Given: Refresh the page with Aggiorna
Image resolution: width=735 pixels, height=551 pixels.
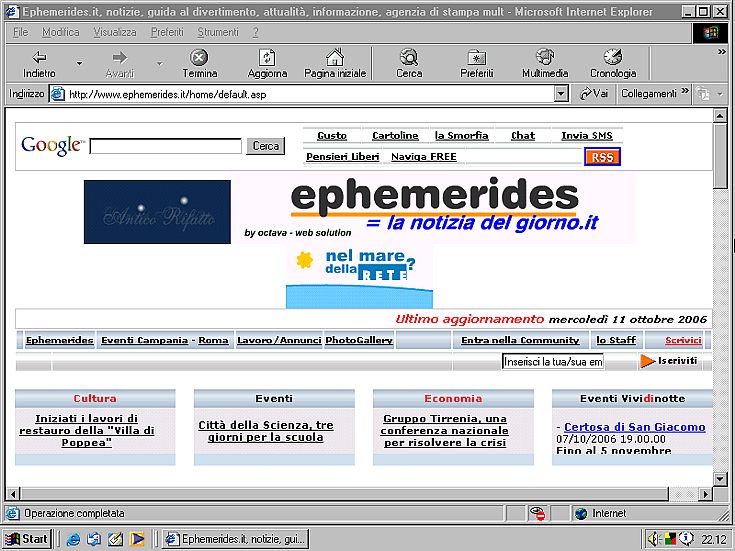Looking at the screenshot, I should pos(267,64).
